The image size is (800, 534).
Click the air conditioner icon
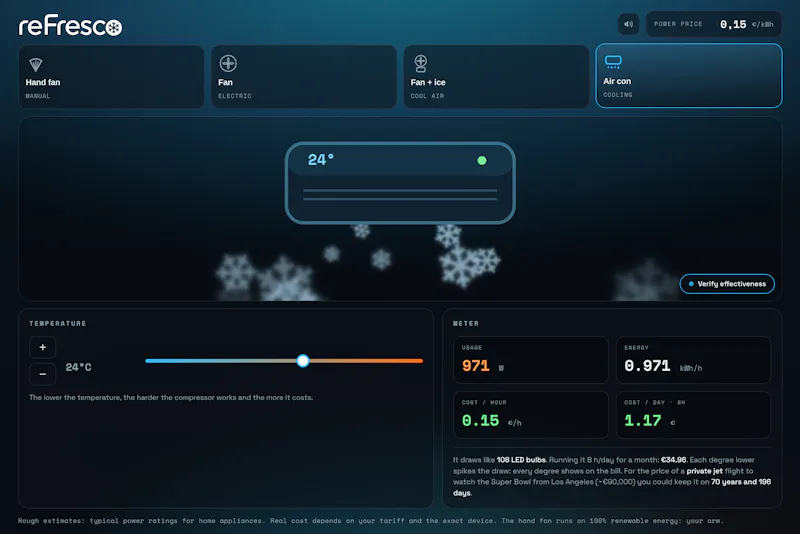coord(613,62)
